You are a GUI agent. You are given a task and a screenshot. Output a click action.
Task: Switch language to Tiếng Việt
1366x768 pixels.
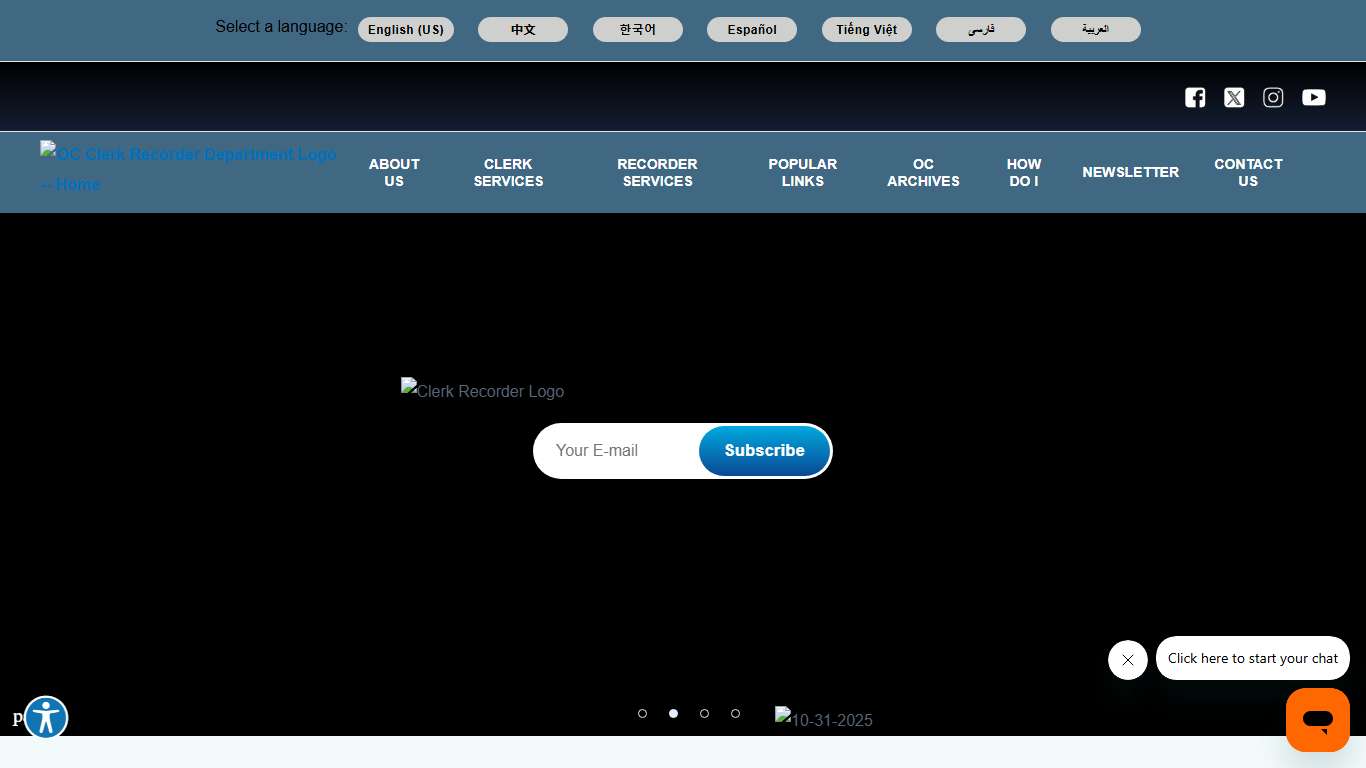(x=866, y=30)
